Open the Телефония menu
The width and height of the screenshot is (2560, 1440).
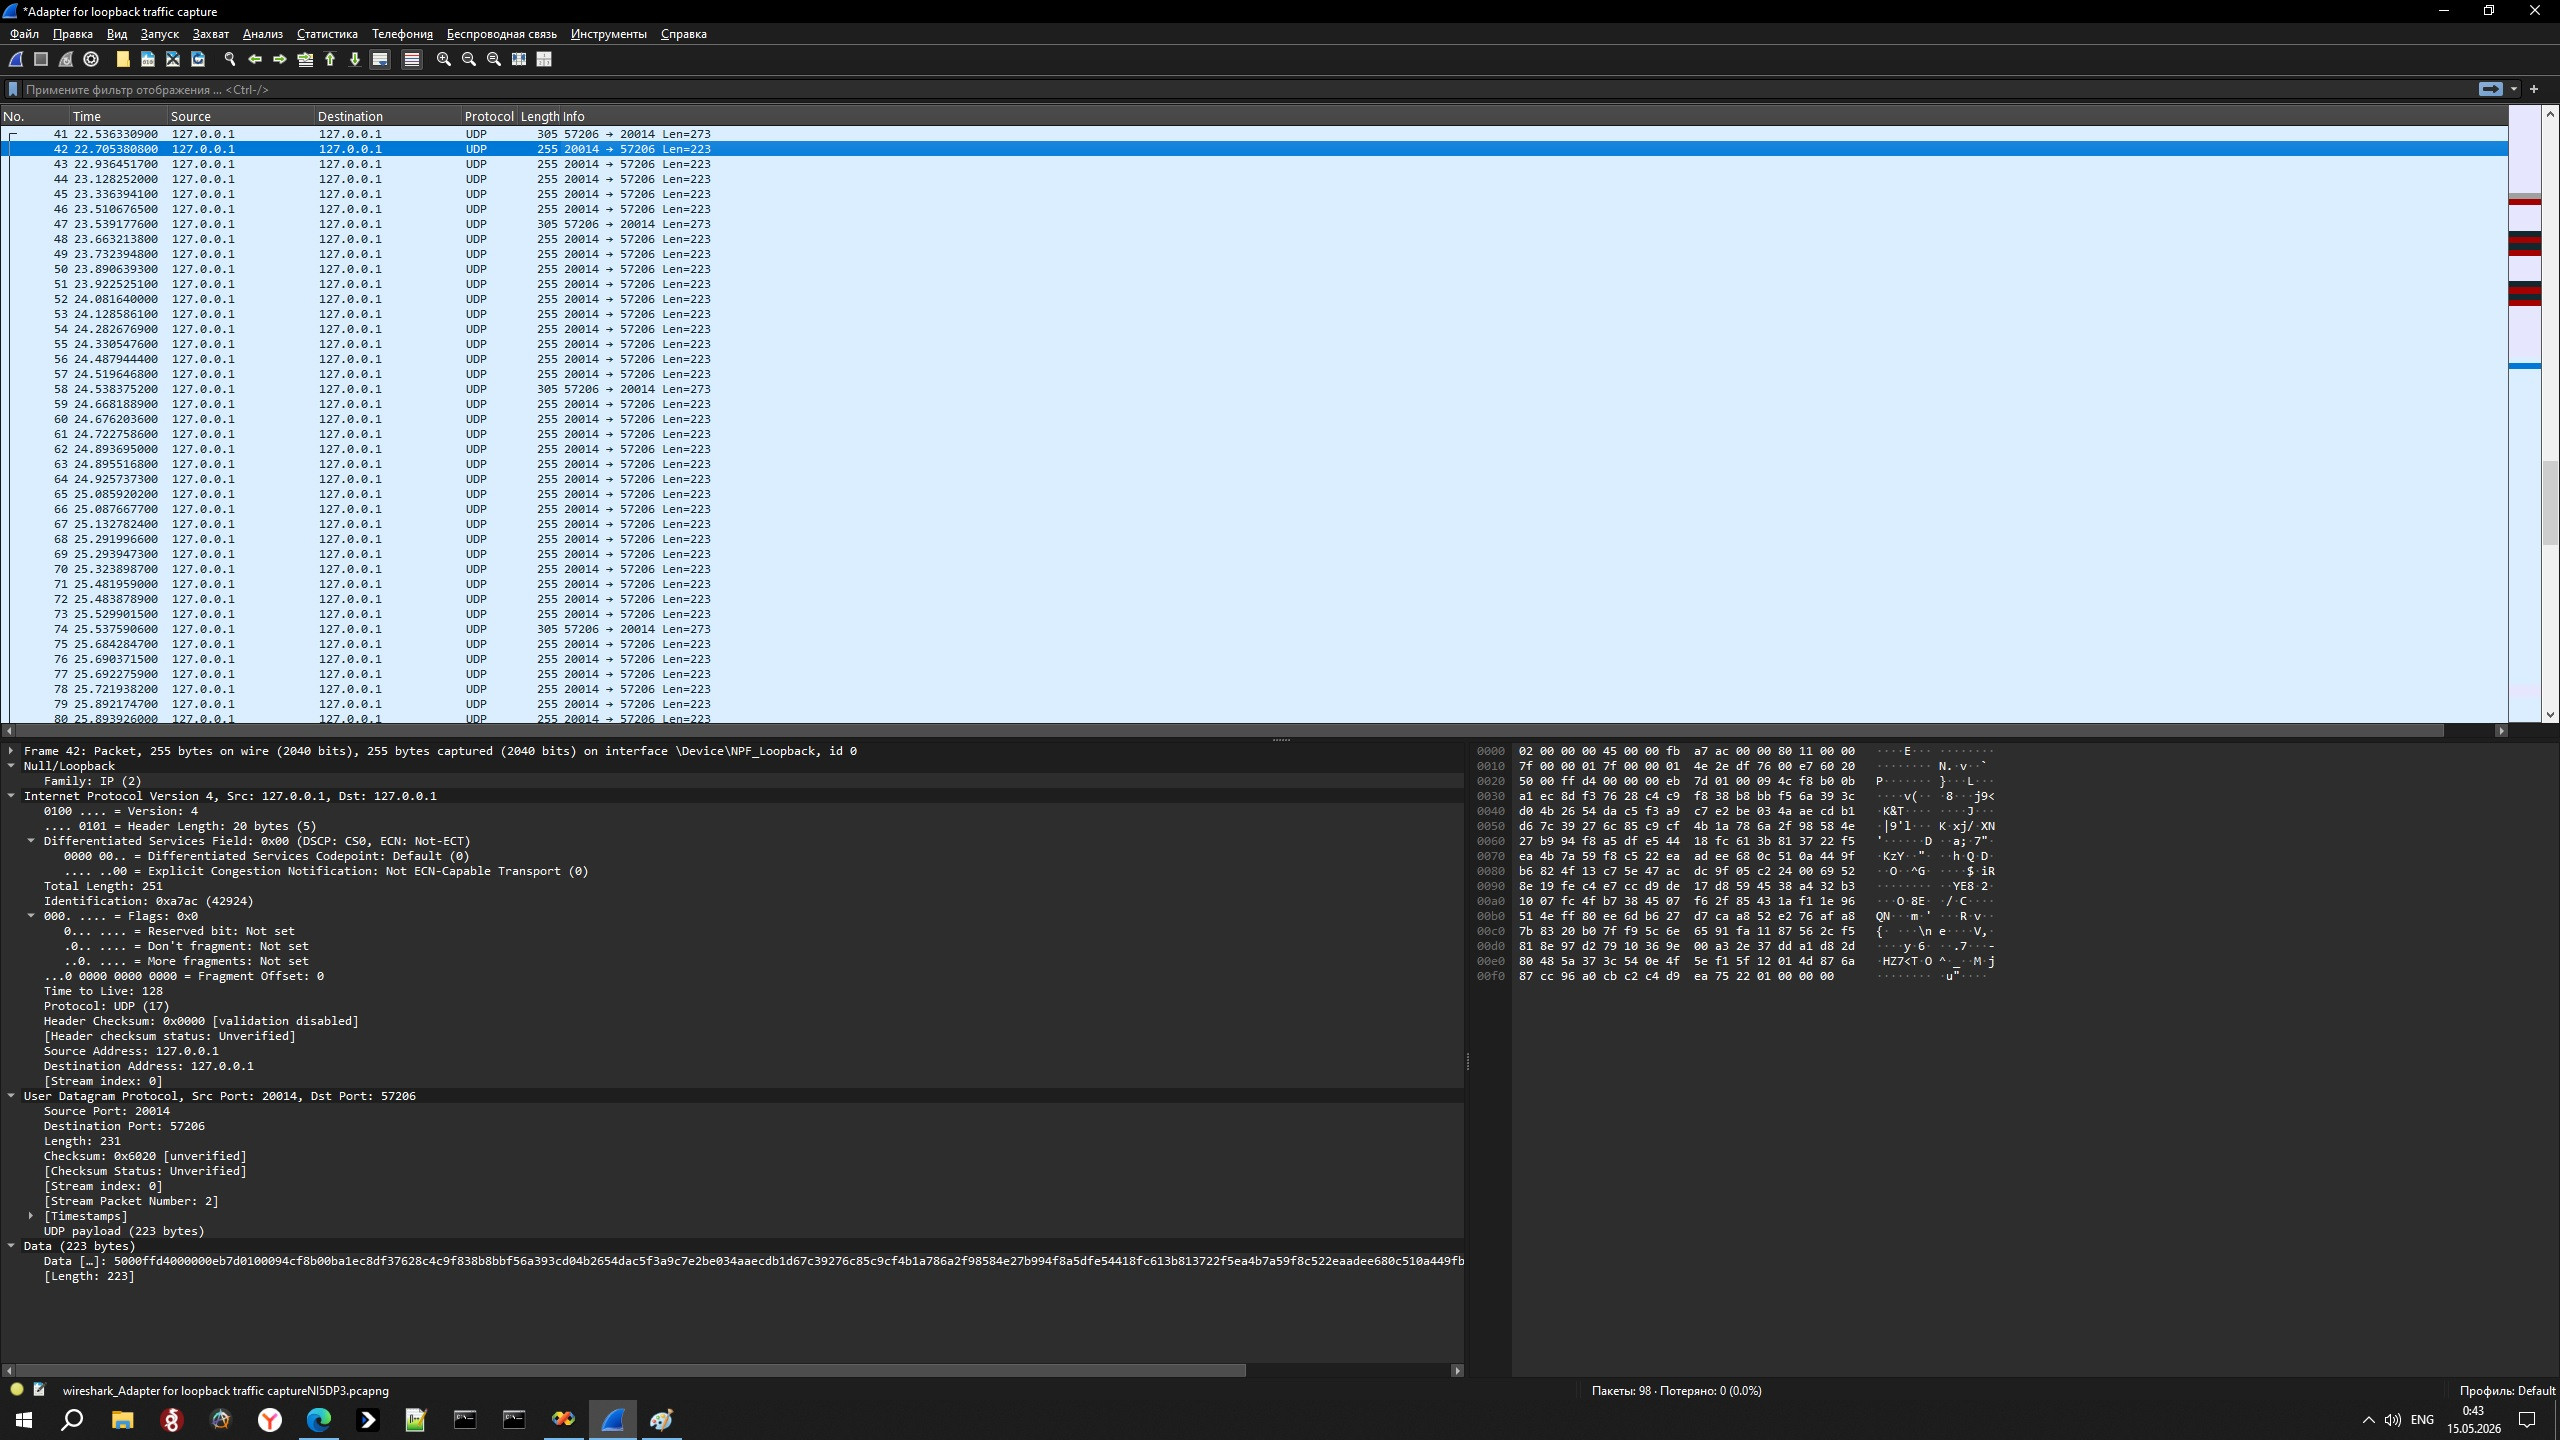402,34
